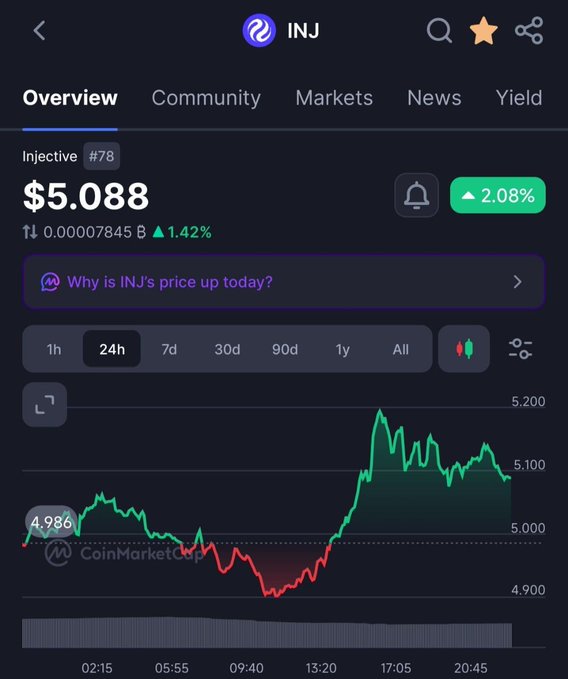
Task: Switch to the Community tab
Action: (206, 98)
